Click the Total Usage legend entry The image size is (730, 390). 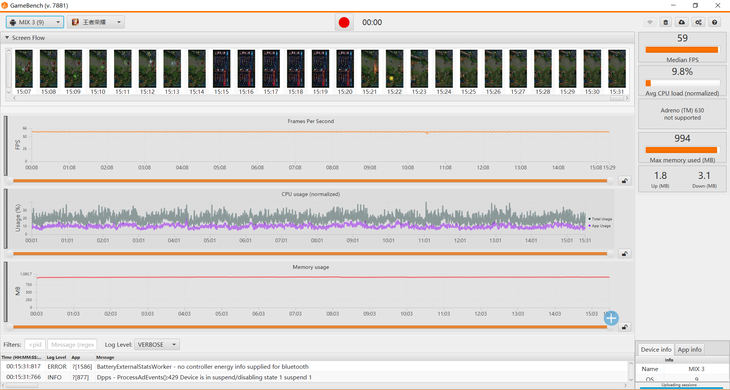(x=600, y=219)
